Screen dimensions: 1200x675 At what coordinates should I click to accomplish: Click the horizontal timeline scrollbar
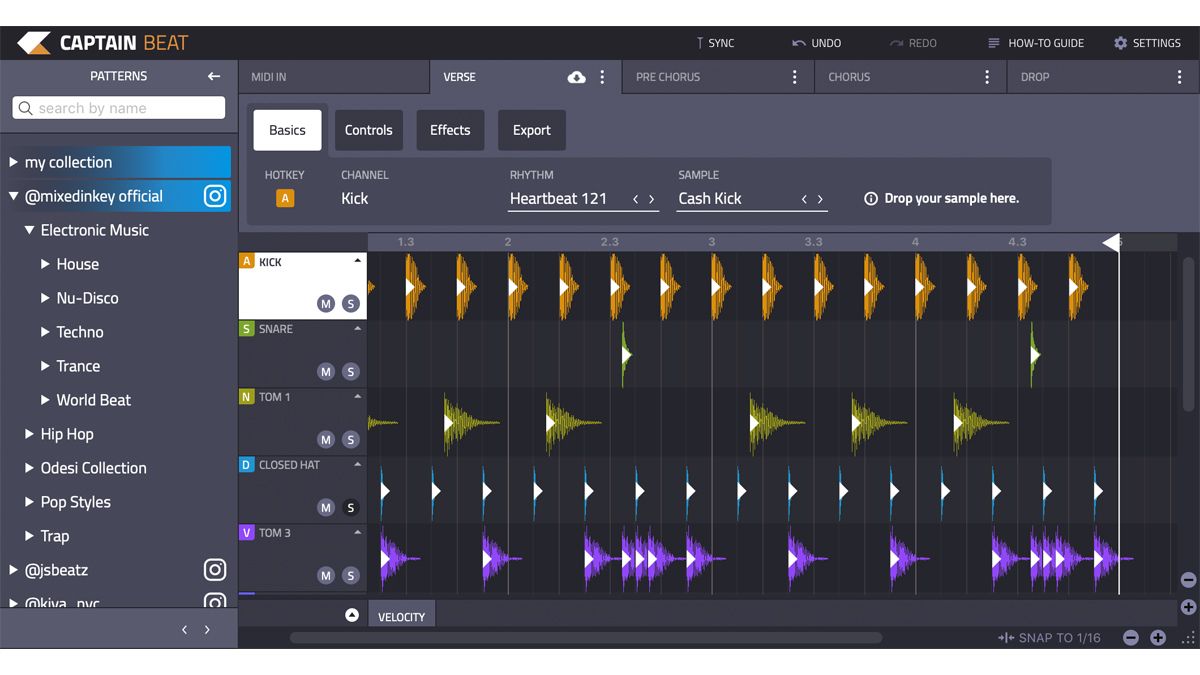(586, 638)
